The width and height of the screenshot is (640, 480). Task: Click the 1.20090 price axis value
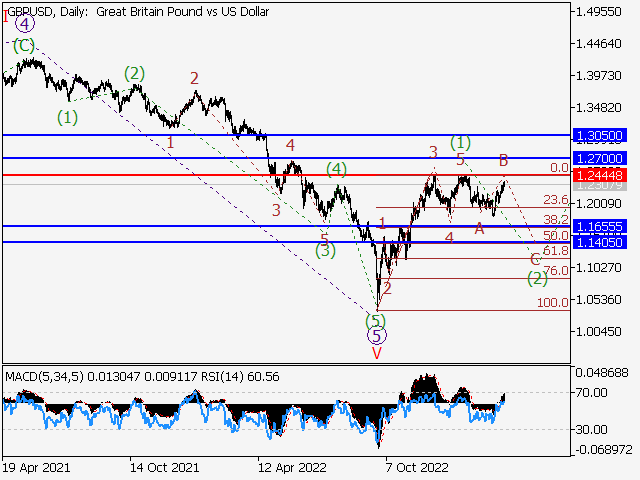(598, 204)
